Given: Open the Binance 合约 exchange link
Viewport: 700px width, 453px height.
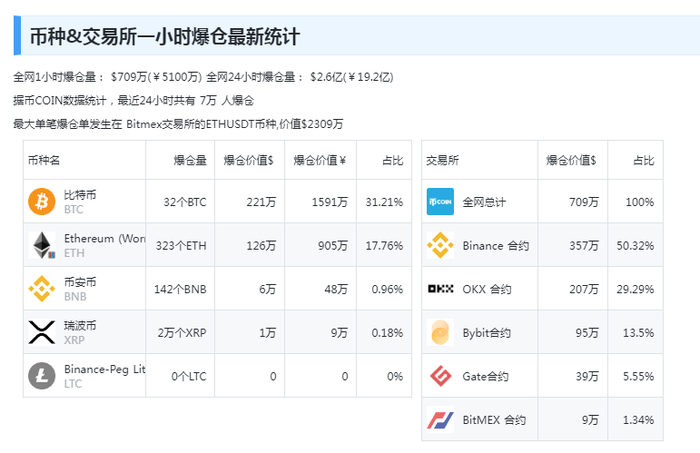Looking at the screenshot, I should [495, 246].
